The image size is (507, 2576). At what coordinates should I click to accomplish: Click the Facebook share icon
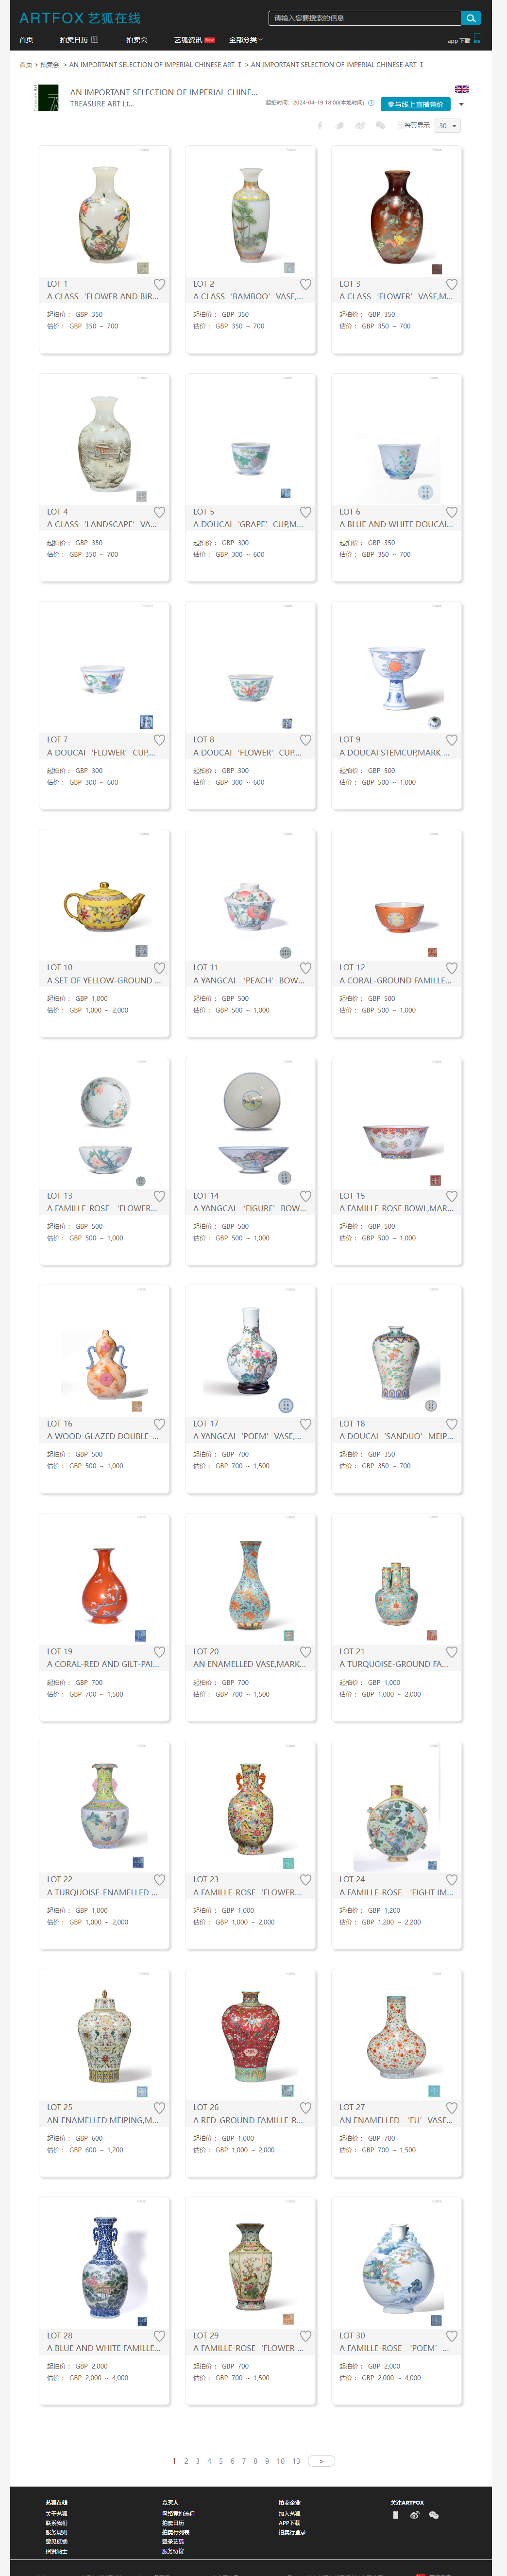pyautogui.click(x=320, y=126)
